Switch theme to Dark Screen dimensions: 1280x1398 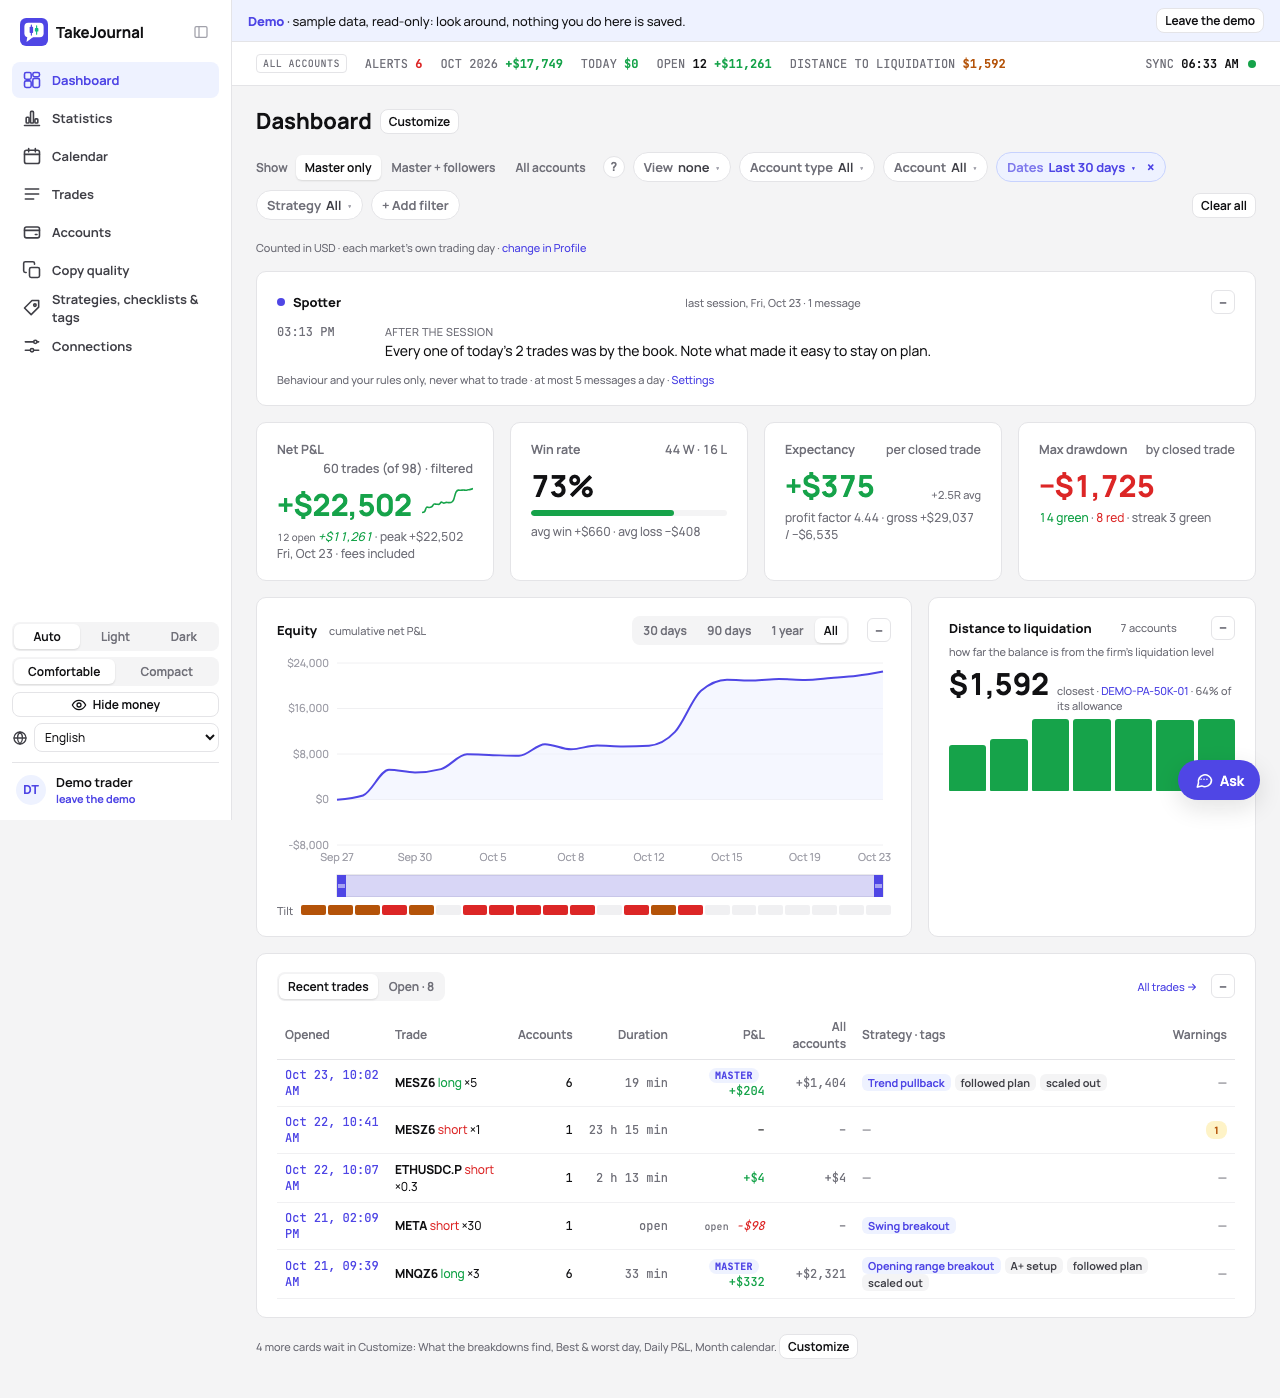[184, 637]
